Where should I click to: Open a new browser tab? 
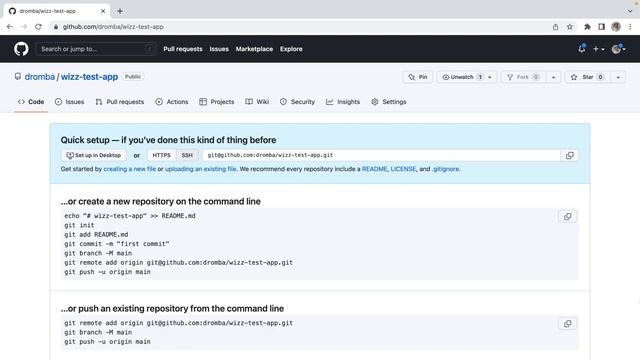click(120, 11)
